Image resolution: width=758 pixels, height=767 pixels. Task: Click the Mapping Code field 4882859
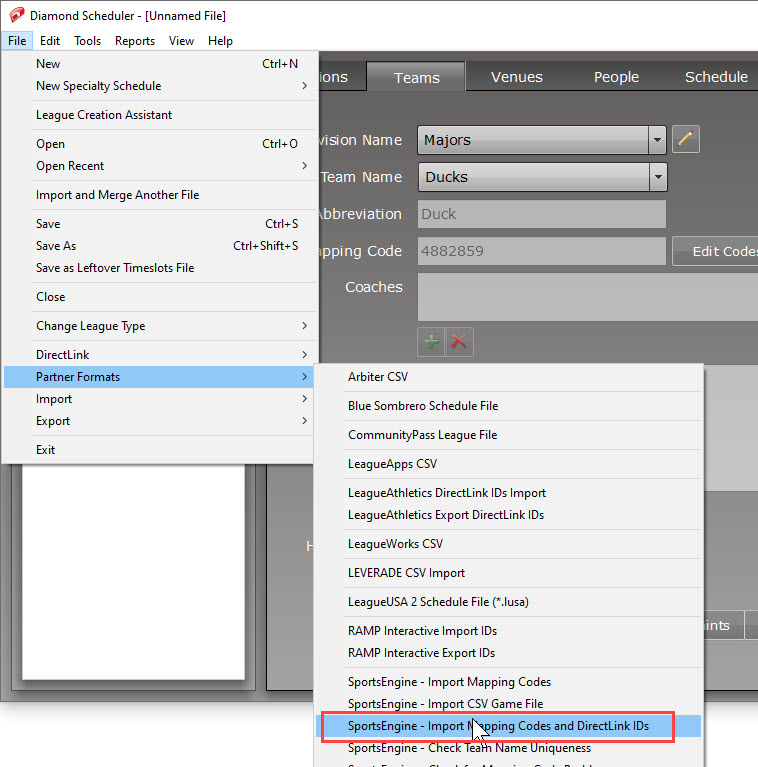tap(541, 251)
